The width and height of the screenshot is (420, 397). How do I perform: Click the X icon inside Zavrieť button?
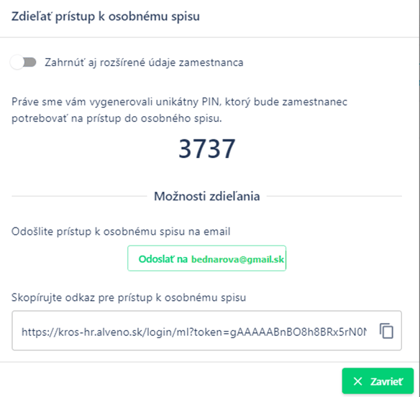[358, 381]
